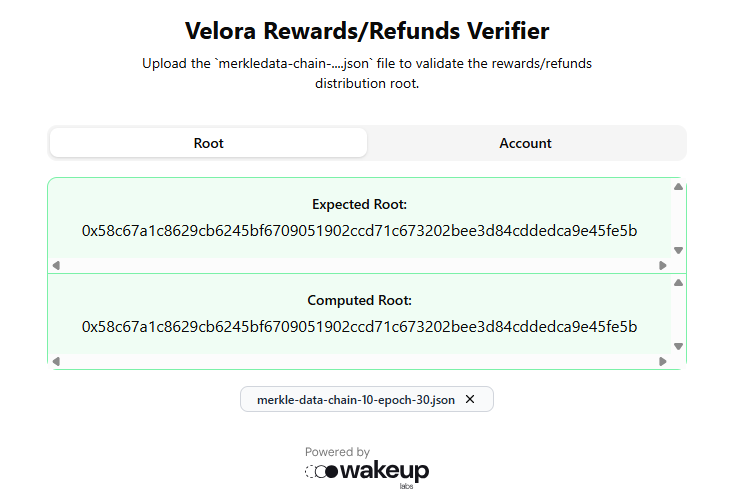Click the Computed Root hash value

pos(359,327)
